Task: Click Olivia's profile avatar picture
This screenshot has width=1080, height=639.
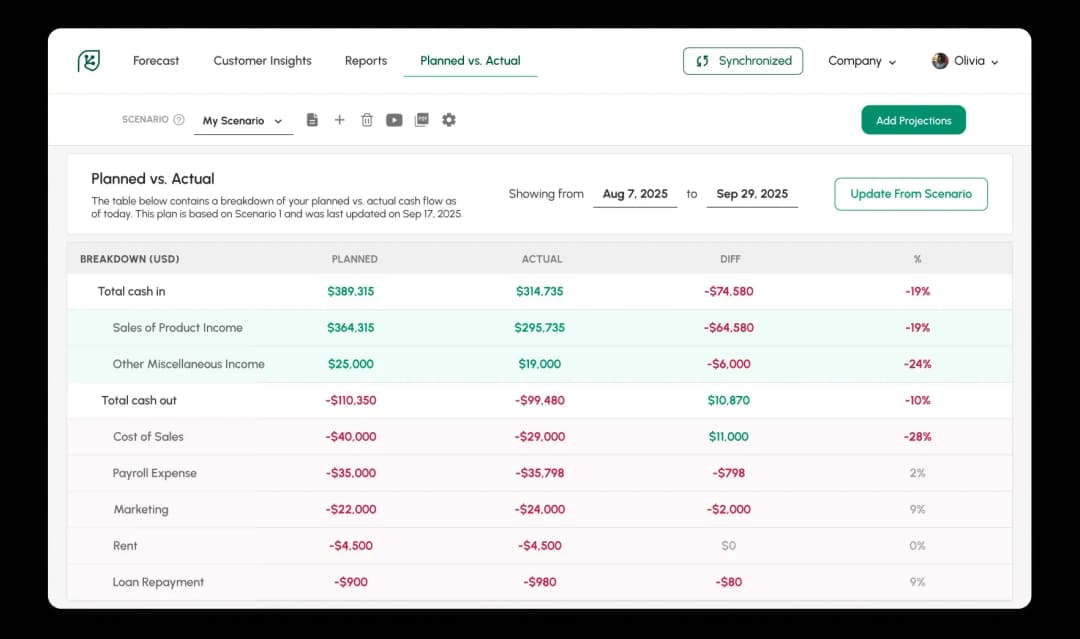Action: (x=940, y=61)
